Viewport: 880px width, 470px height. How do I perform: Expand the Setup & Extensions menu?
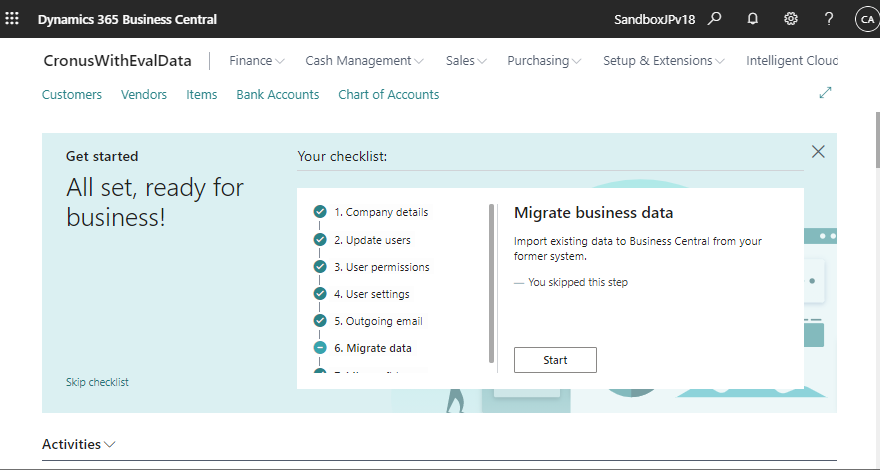pos(663,61)
